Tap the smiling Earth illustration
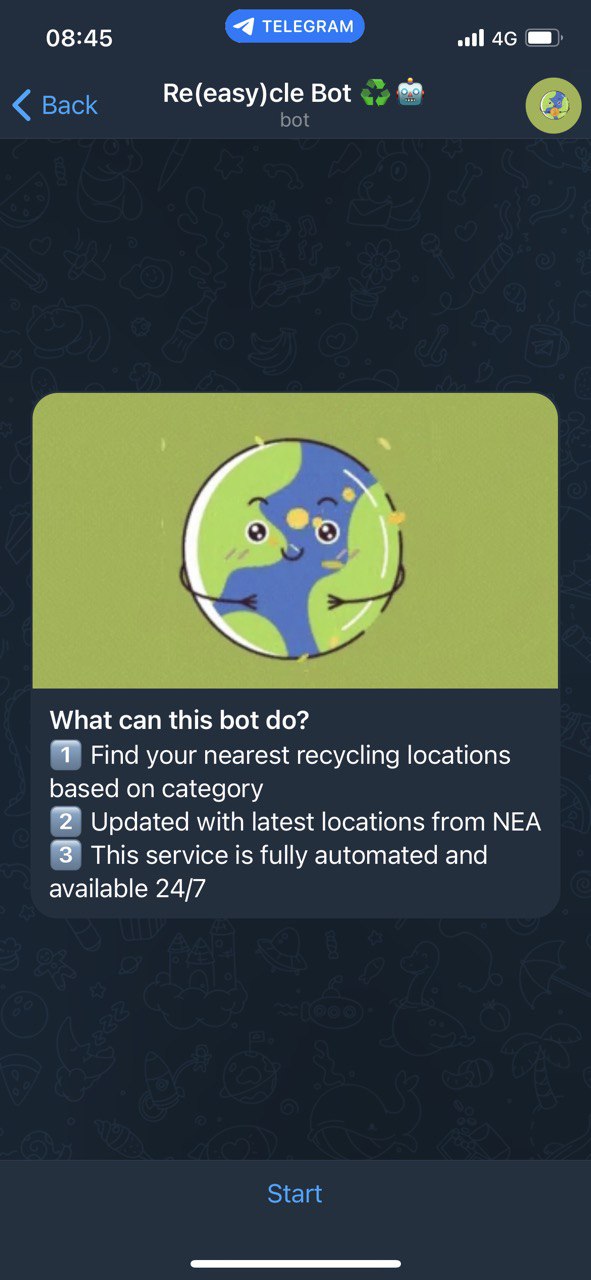This screenshot has height=1280, width=591. [x=295, y=548]
